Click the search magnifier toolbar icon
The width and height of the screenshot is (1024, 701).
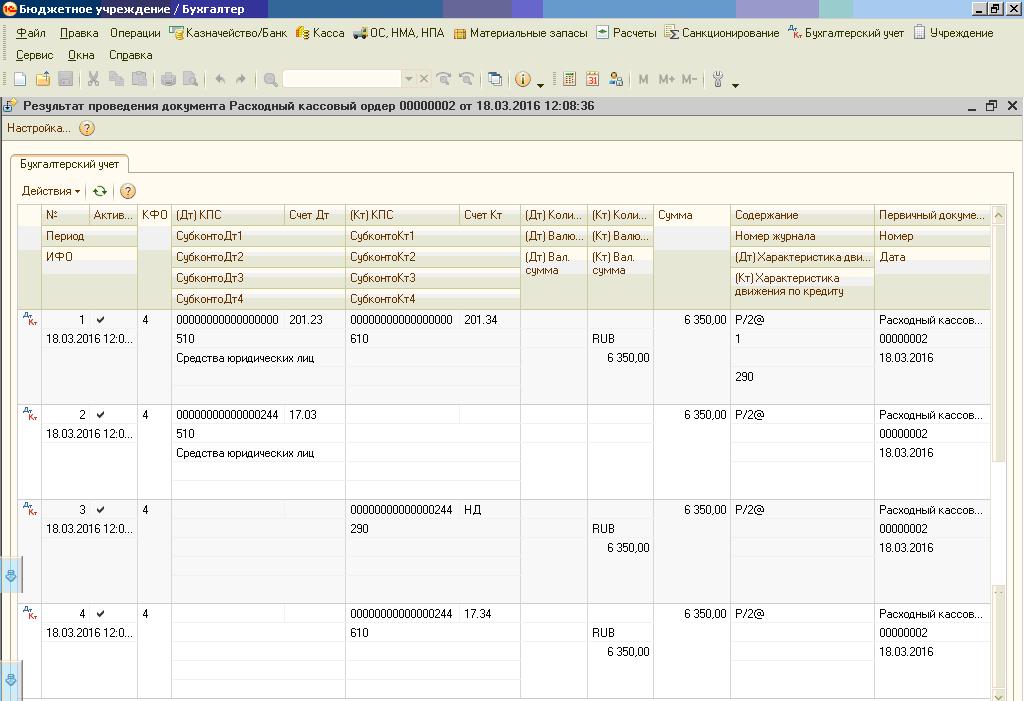270,80
